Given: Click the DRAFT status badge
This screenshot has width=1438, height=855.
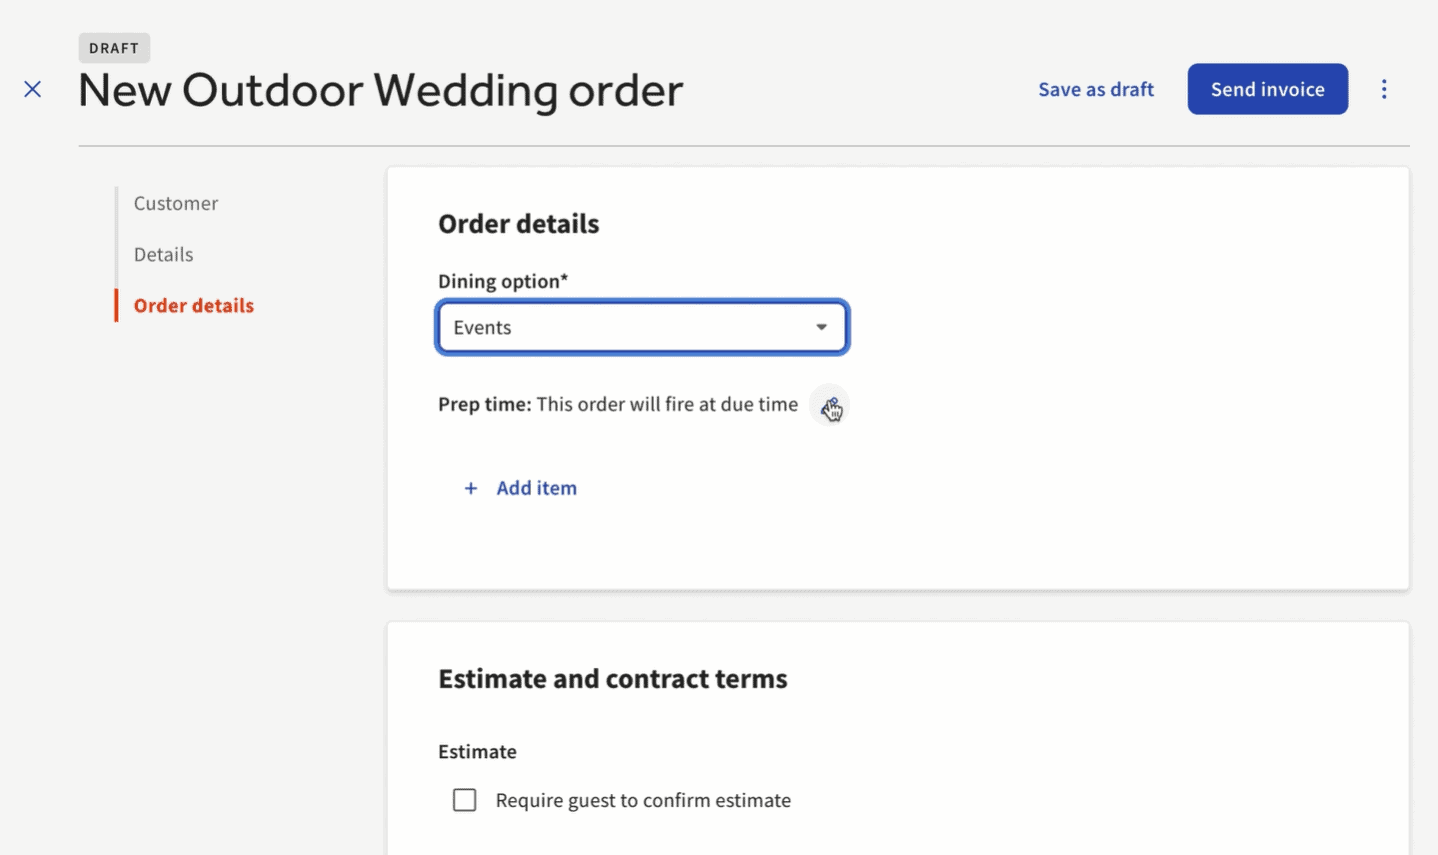Looking at the screenshot, I should (x=114, y=48).
